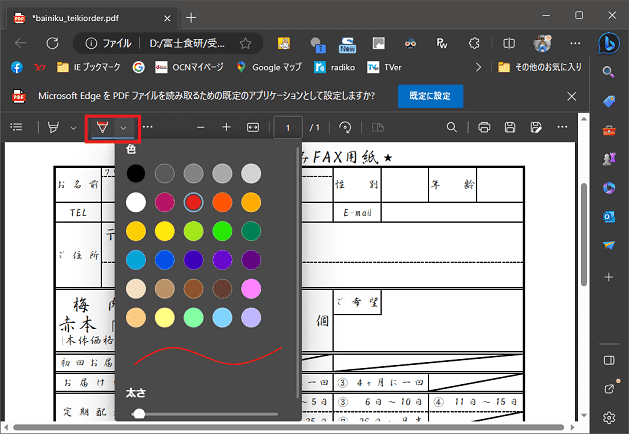Click the page number input field
629x434 pixels.
pos(289,127)
